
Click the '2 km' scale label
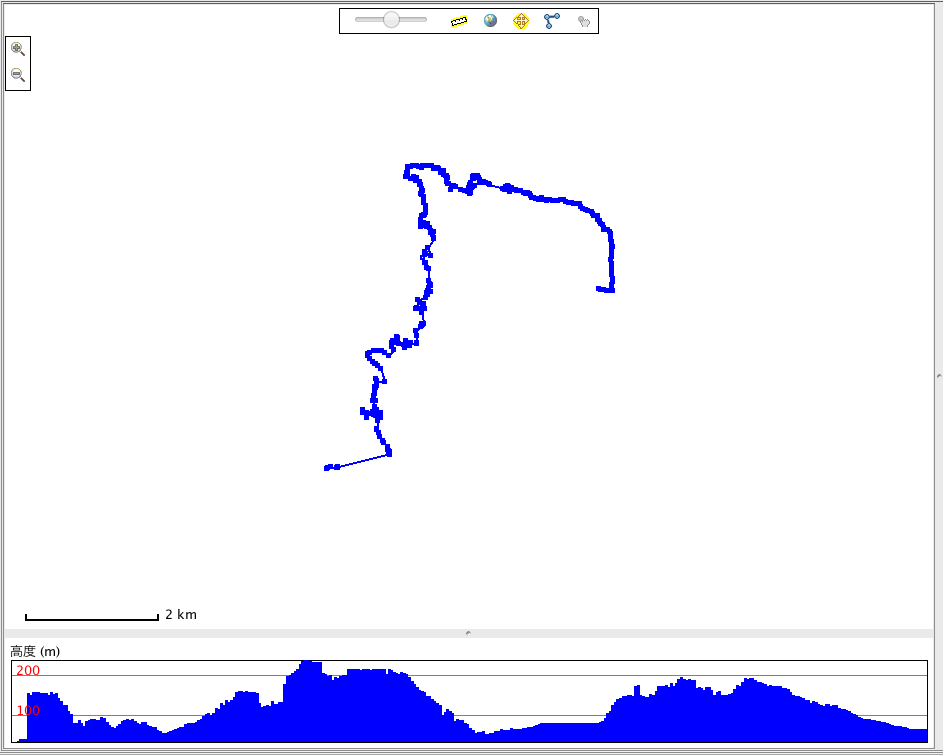click(181, 614)
